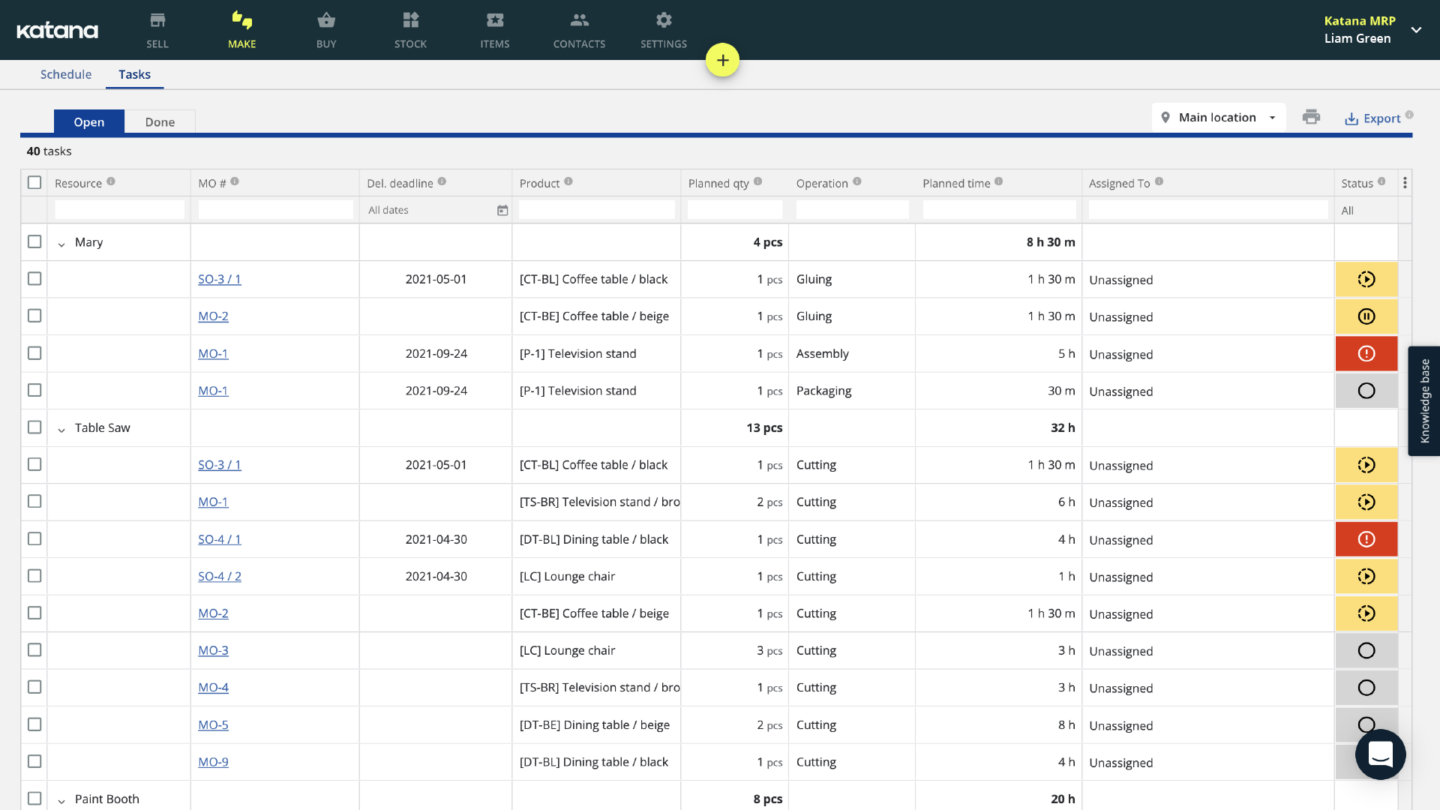The image size is (1440, 810).
Task: Collapse the Paint Booth resource group
Action: [x=61, y=800]
